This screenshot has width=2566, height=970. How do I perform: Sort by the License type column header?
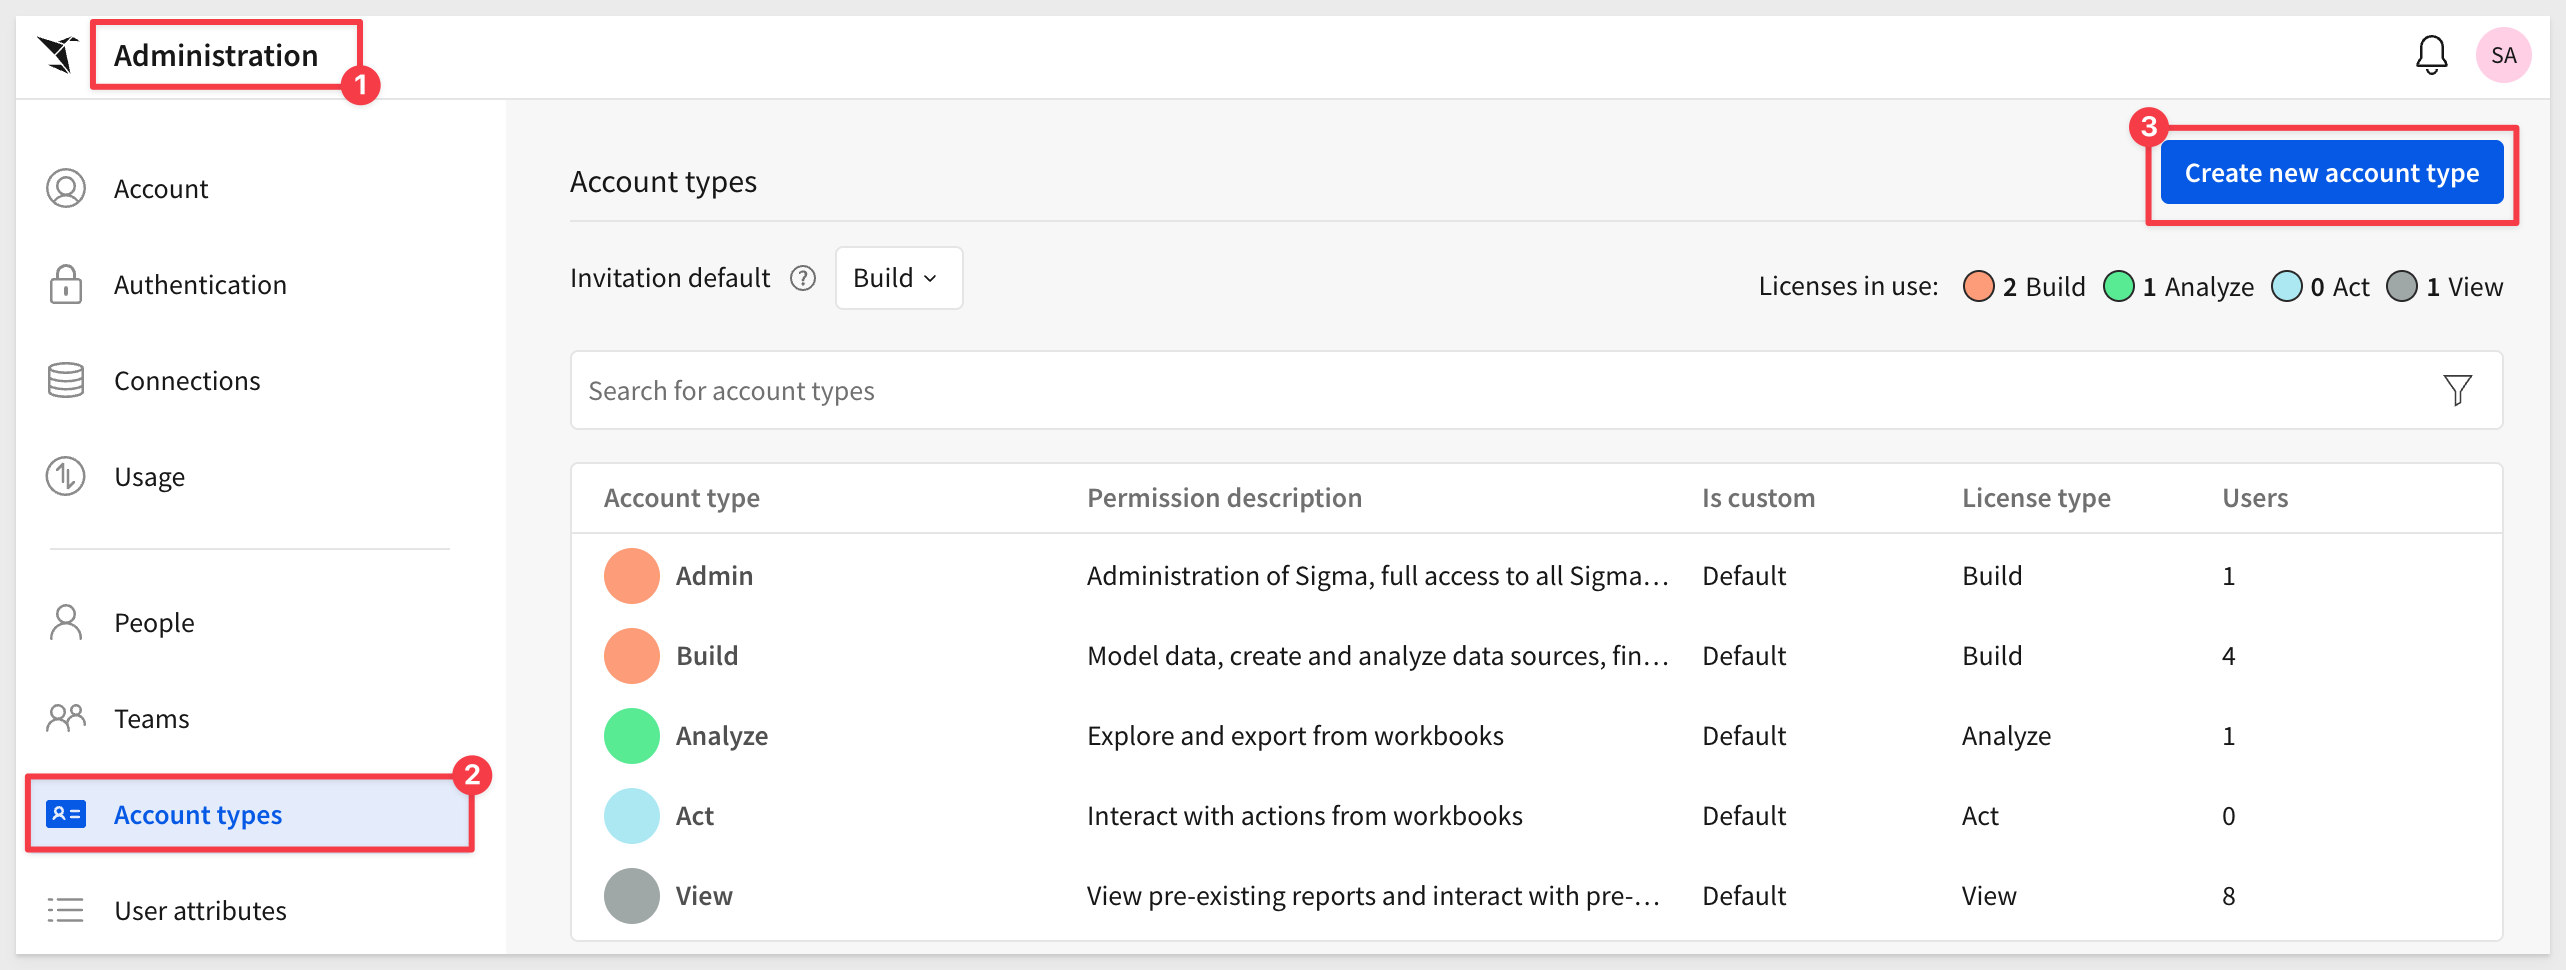click(2036, 498)
